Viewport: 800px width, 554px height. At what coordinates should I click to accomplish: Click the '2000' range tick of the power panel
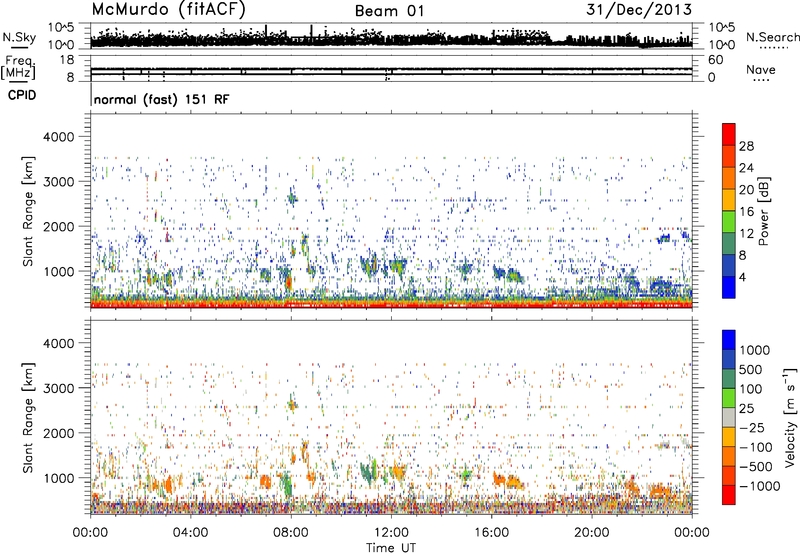(x=58, y=226)
